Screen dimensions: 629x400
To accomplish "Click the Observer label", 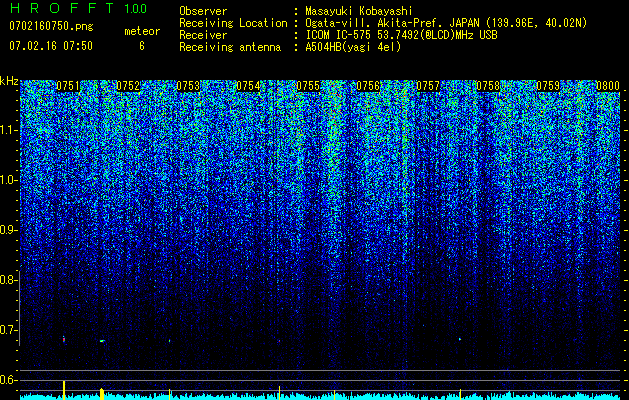I will [x=203, y=11].
